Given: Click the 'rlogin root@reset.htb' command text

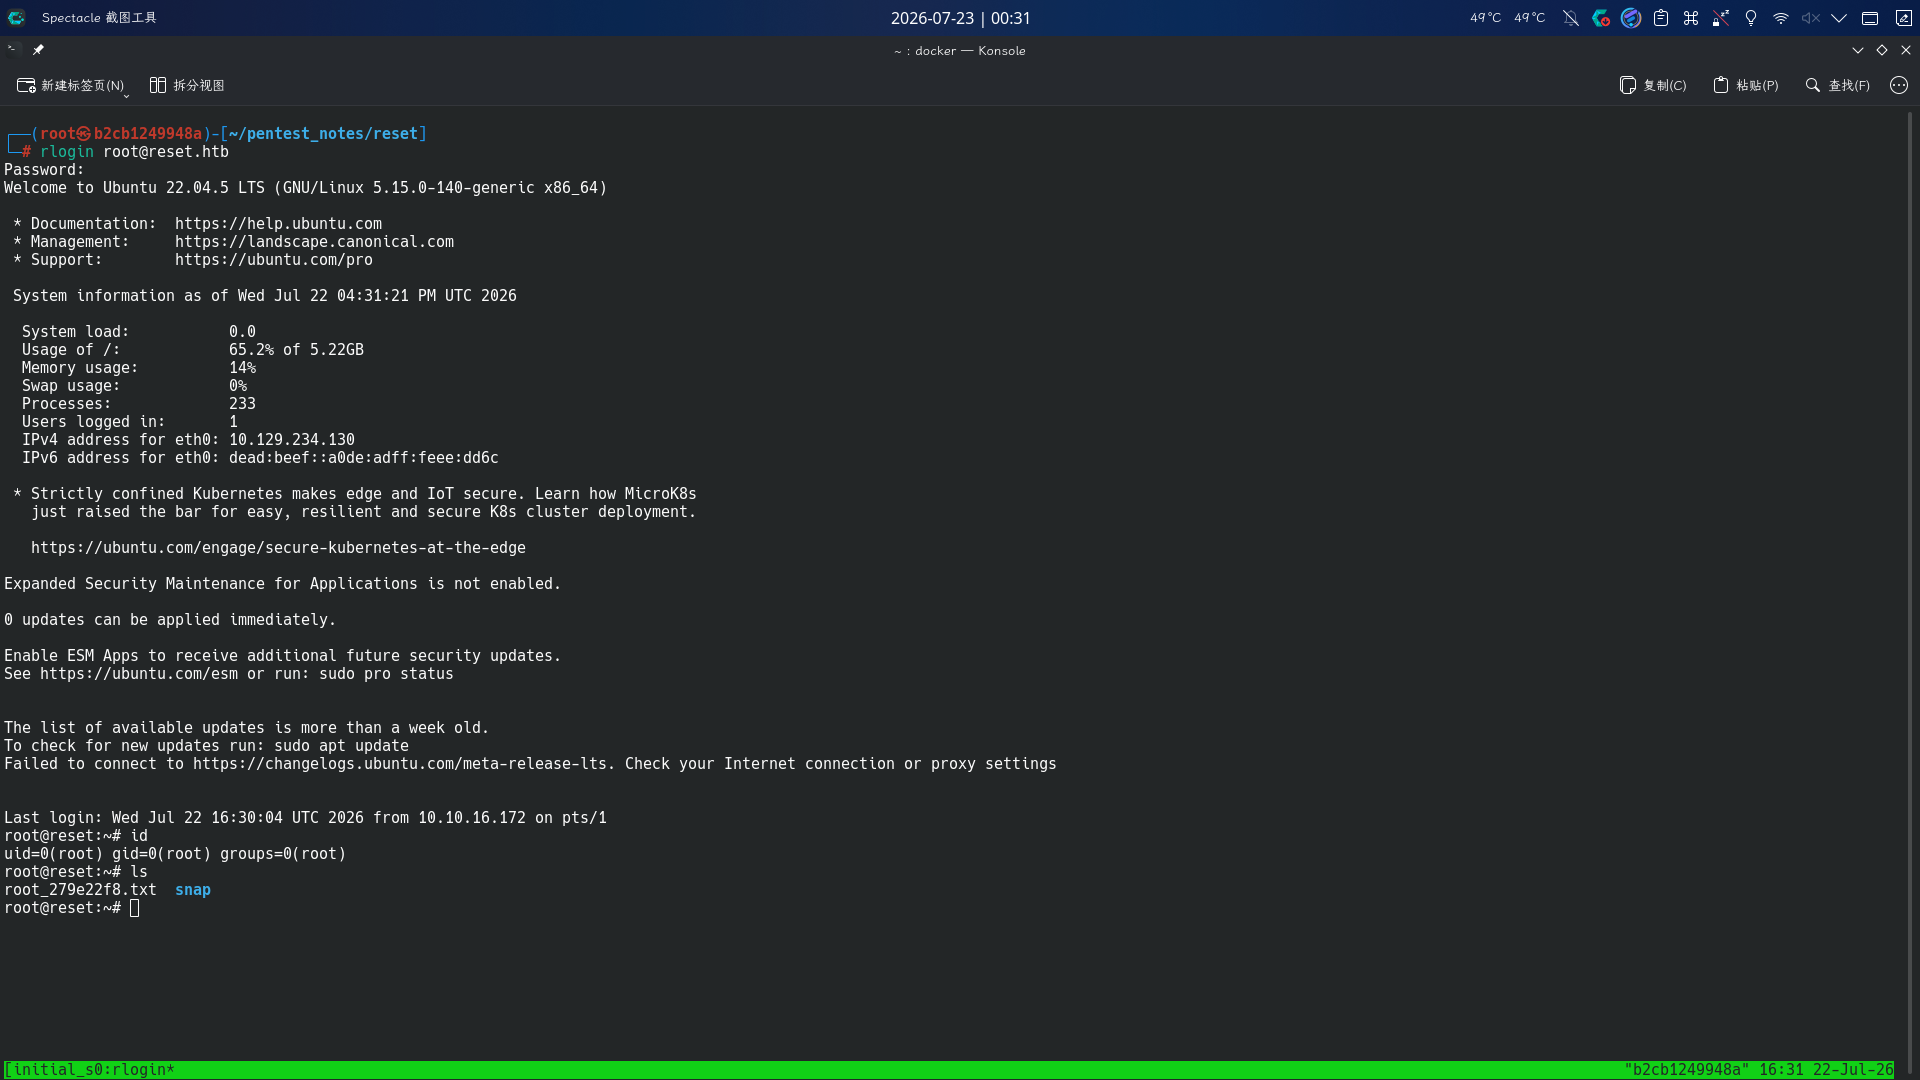Looking at the screenshot, I should tap(134, 152).
